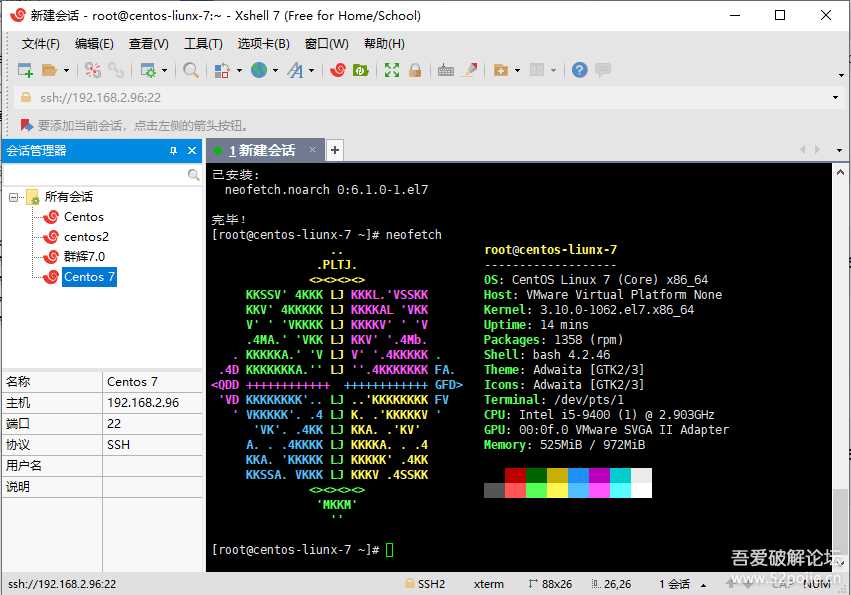Image resolution: width=851 pixels, height=595 pixels.
Task: Expand dropdown beside folder-with-plus icon
Action: tap(517, 70)
